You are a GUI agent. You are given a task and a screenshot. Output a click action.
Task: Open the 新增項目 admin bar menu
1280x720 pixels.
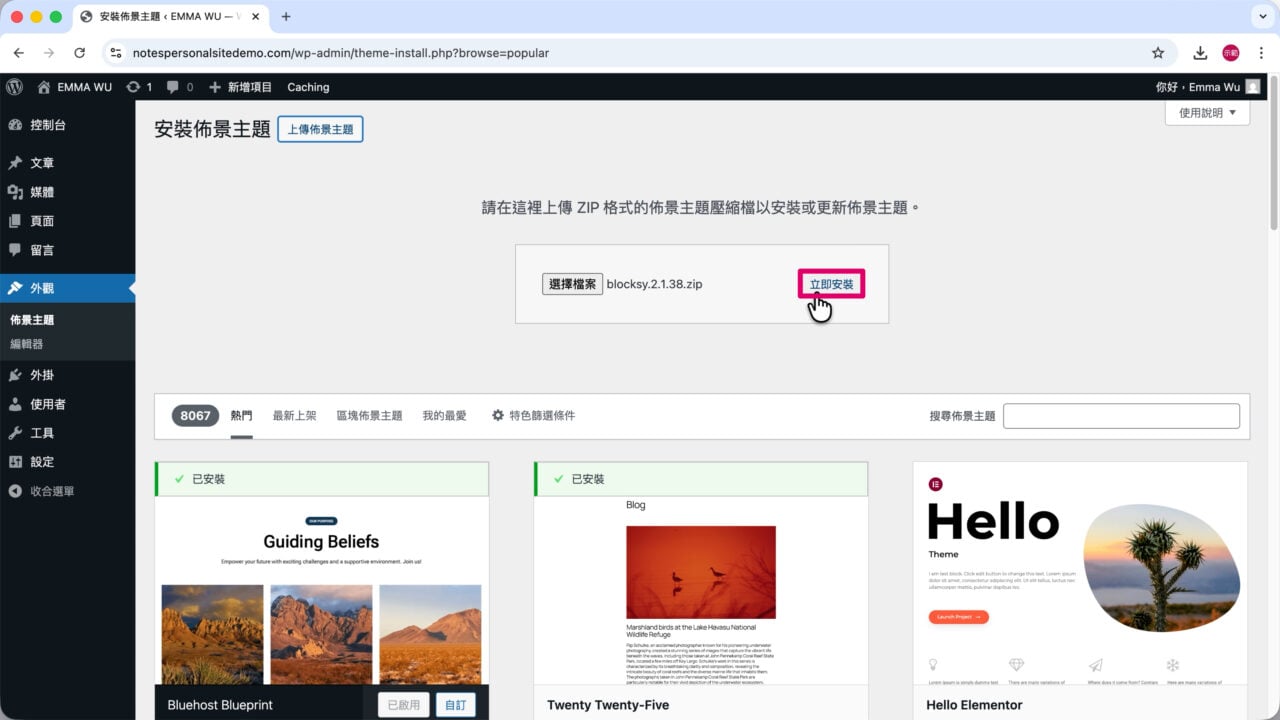(240, 87)
